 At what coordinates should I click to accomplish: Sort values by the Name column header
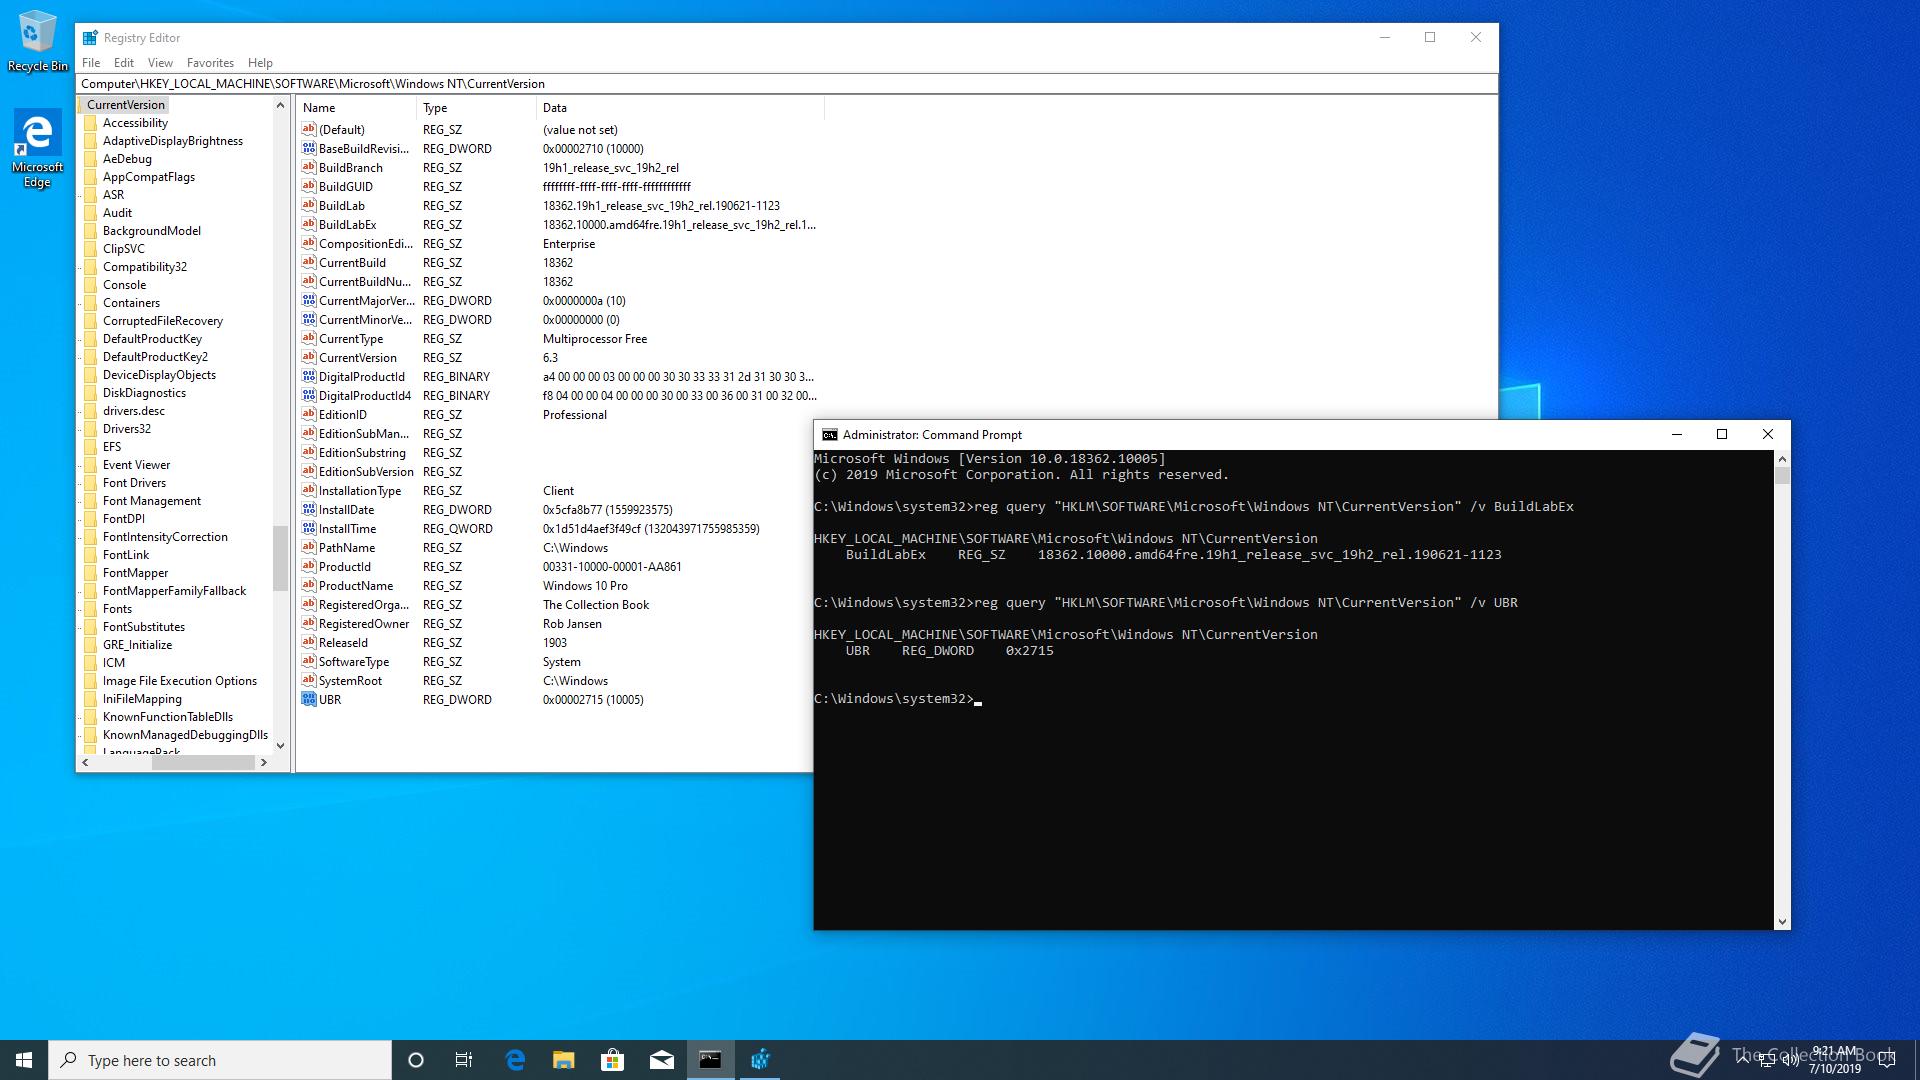coord(355,108)
